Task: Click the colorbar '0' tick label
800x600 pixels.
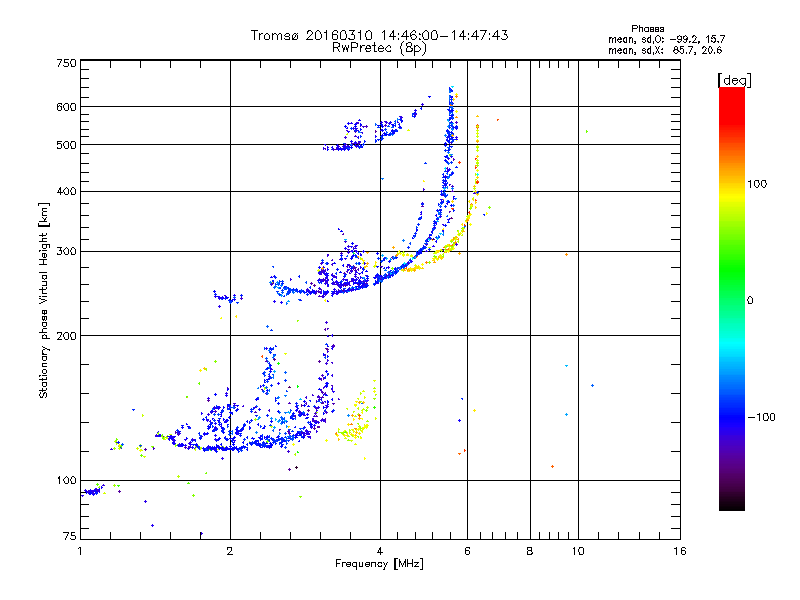Action: 750,300
